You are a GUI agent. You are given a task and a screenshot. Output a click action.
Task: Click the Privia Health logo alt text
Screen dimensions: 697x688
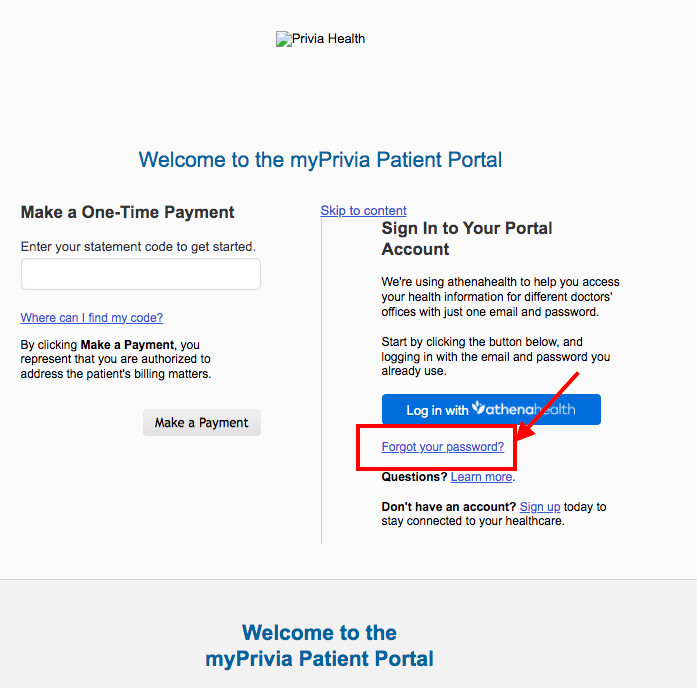click(x=328, y=39)
